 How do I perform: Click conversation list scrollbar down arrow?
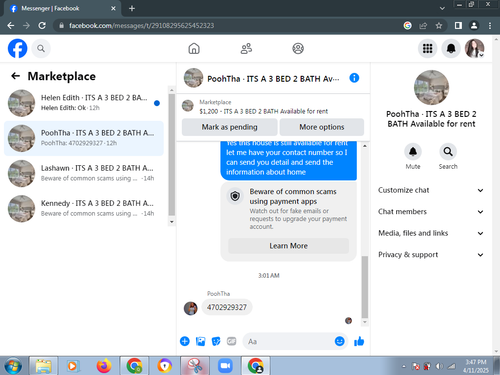172,222
